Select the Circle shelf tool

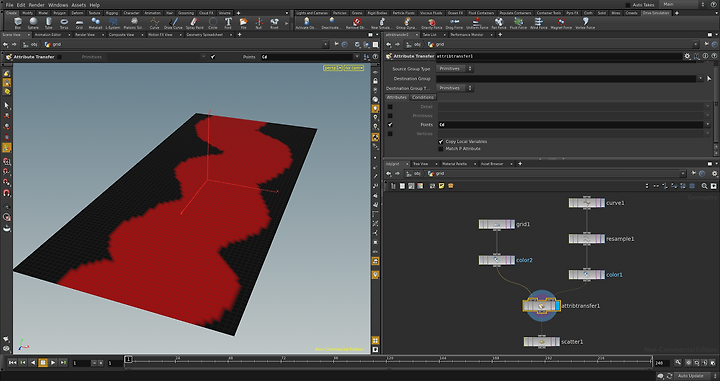[x=213, y=23]
